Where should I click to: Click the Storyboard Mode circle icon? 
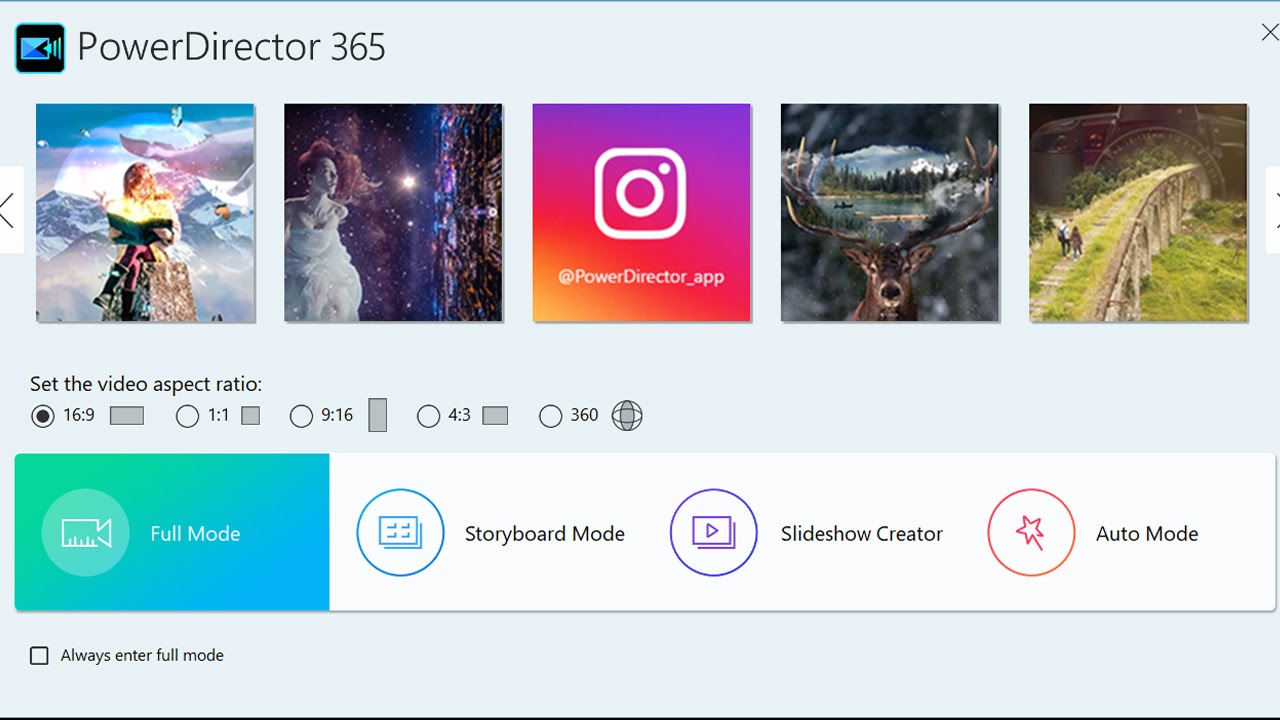400,532
